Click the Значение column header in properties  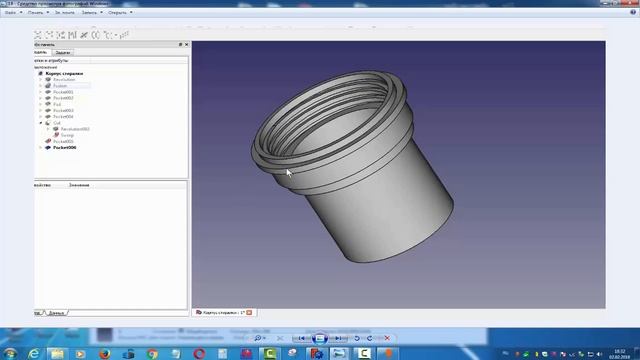(x=79, y=185)
